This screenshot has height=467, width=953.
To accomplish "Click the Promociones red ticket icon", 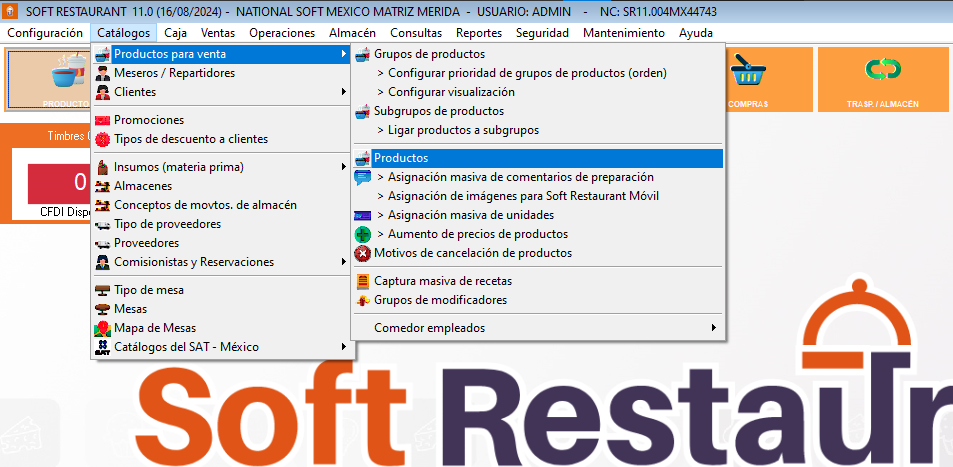I will coord(103,120).
